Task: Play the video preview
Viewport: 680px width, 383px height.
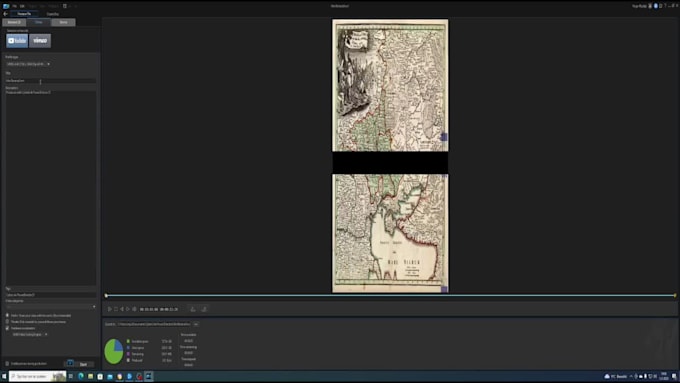Action: 110,309
